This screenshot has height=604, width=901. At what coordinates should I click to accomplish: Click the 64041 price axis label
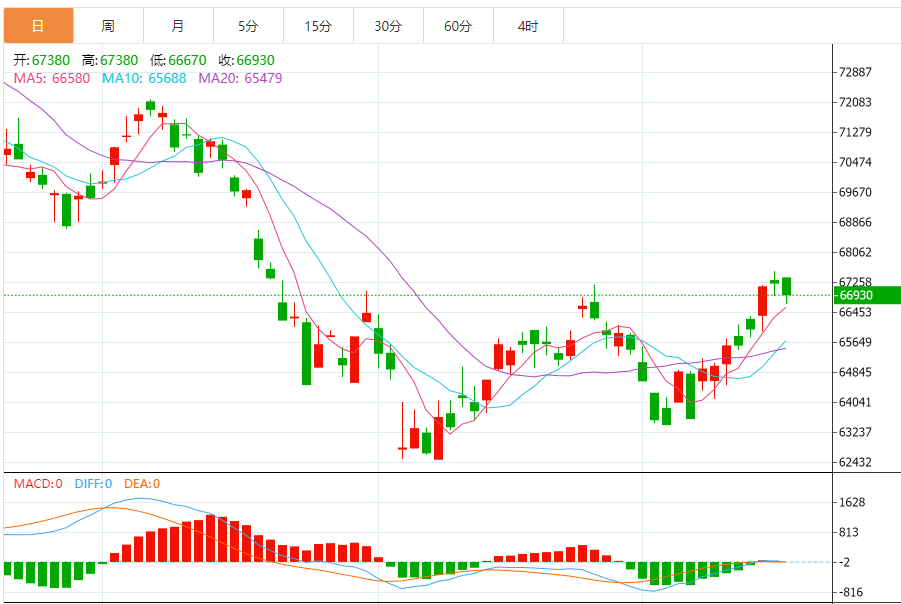(855, 402)
